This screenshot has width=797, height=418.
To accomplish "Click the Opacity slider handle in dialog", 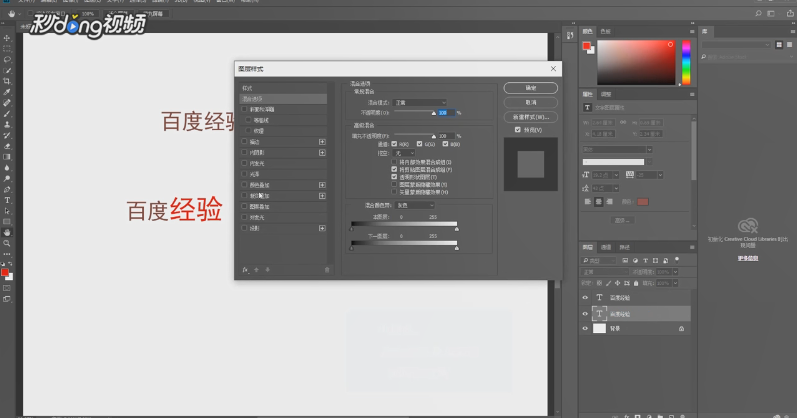I will [x=434, y=113].
